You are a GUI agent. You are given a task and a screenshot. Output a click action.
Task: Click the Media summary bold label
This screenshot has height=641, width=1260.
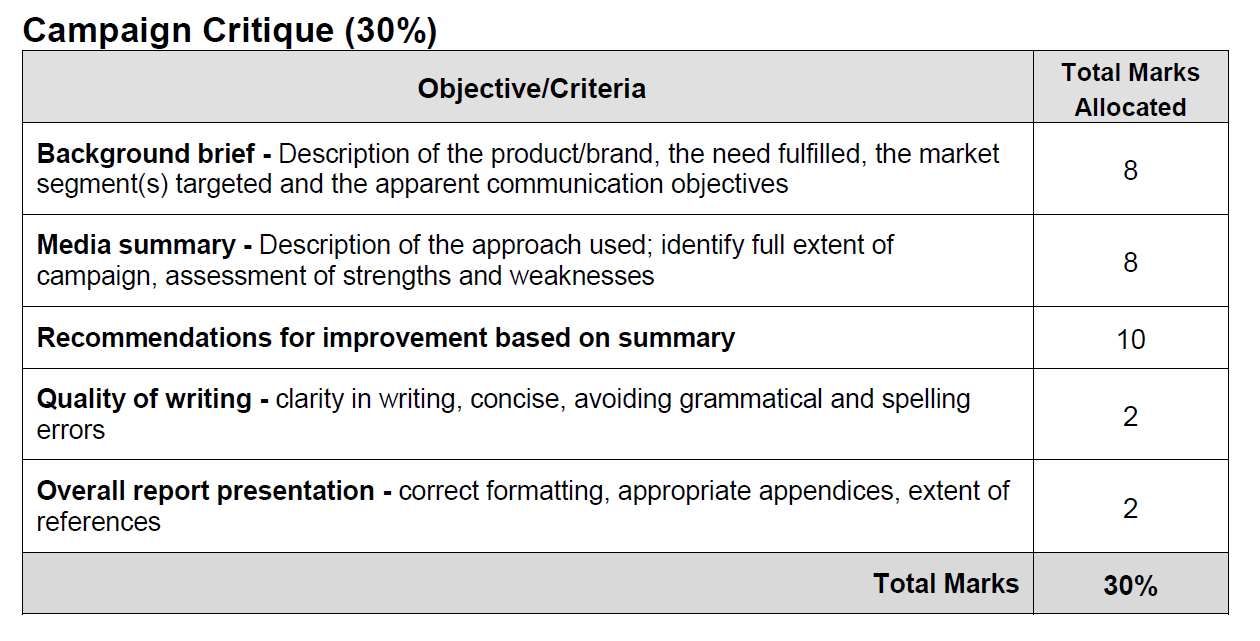click(x=144, y=245)
